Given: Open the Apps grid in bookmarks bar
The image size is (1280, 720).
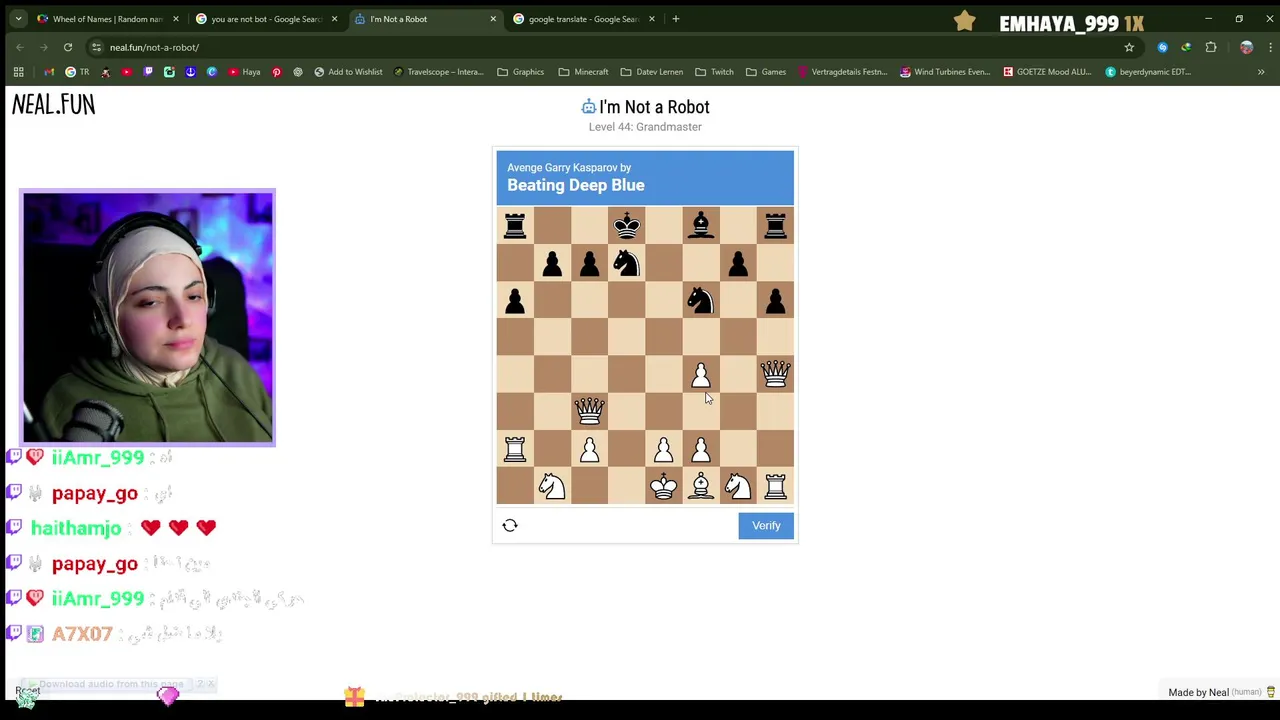Looking at the screenshot, I should click(18, 72).
